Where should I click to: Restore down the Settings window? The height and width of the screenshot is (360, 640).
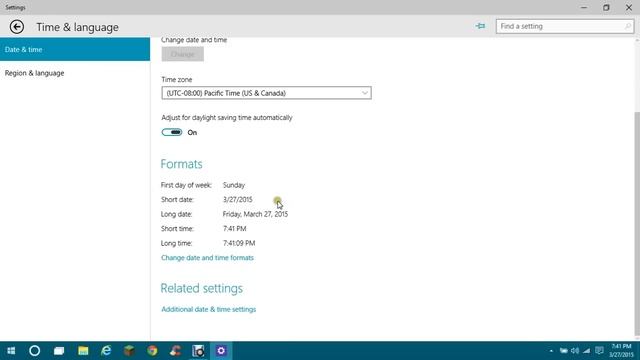click(606, 7)
